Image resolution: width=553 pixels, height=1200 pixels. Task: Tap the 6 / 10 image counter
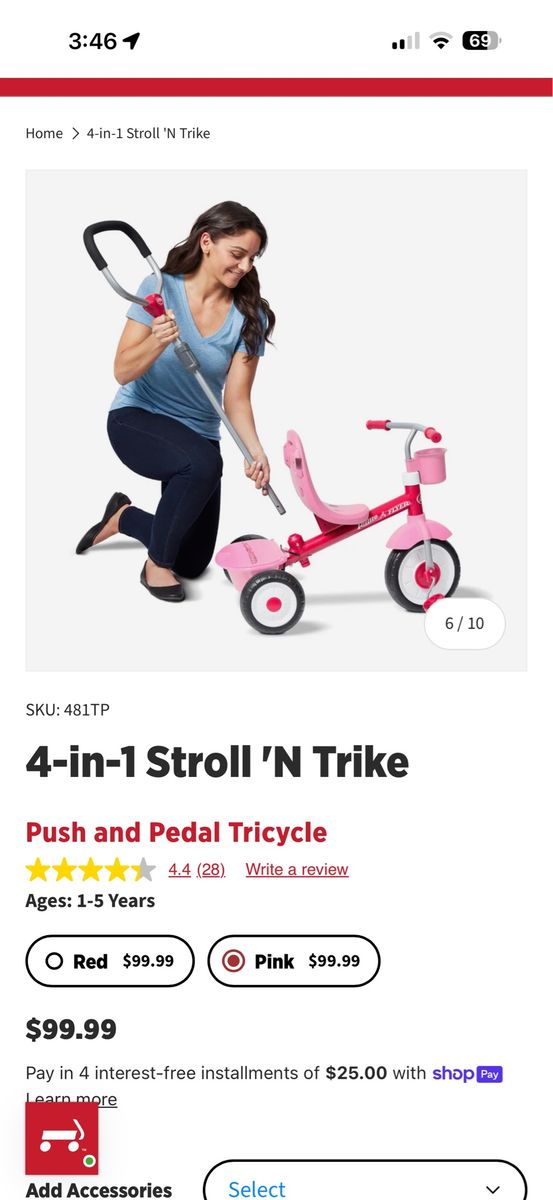coord(464,623)
